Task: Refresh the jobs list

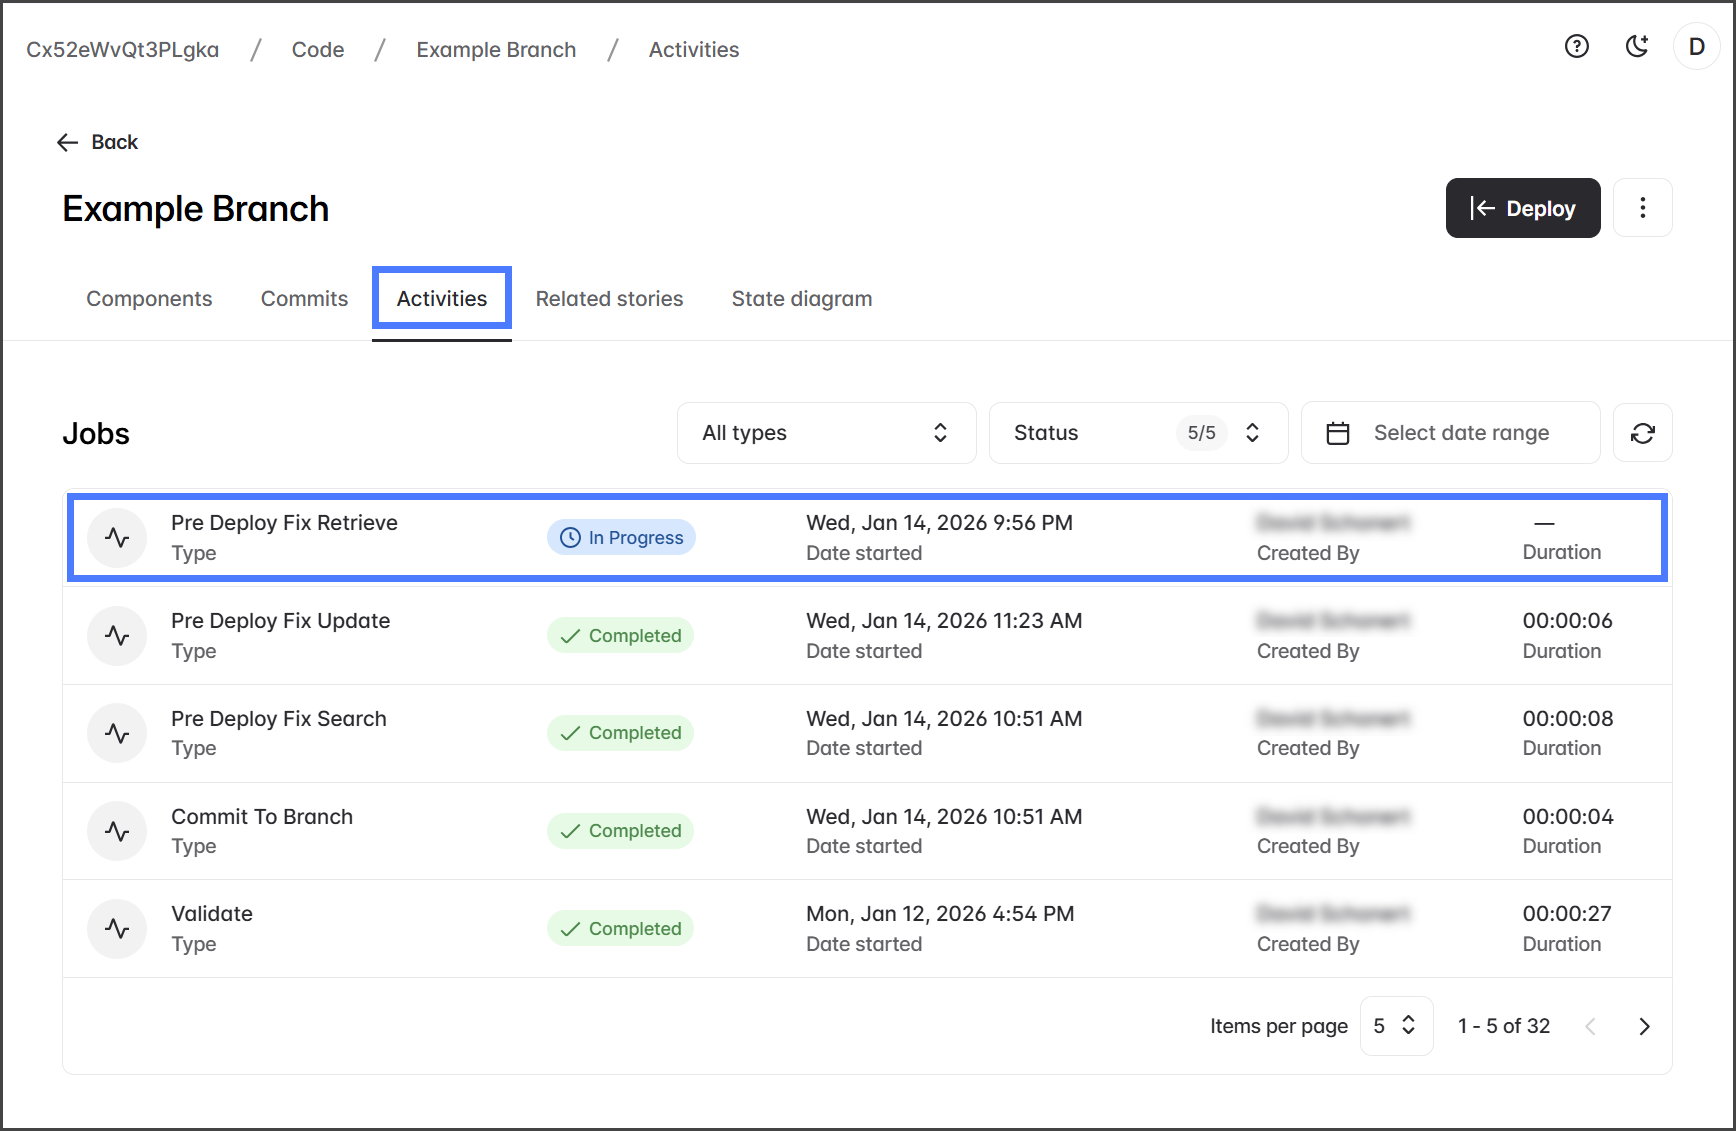Action: click(x=1642, y=433)
